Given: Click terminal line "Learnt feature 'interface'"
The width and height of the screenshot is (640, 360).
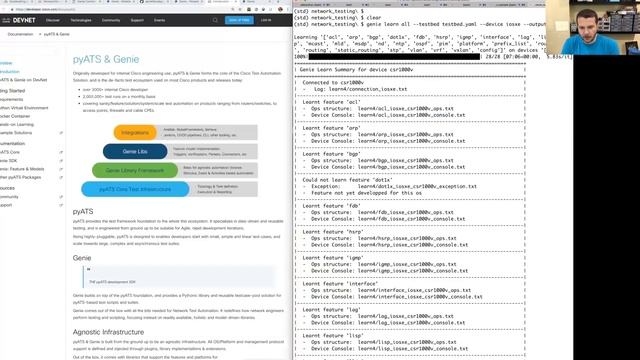Looking at the screenshot, I should 340,284.
